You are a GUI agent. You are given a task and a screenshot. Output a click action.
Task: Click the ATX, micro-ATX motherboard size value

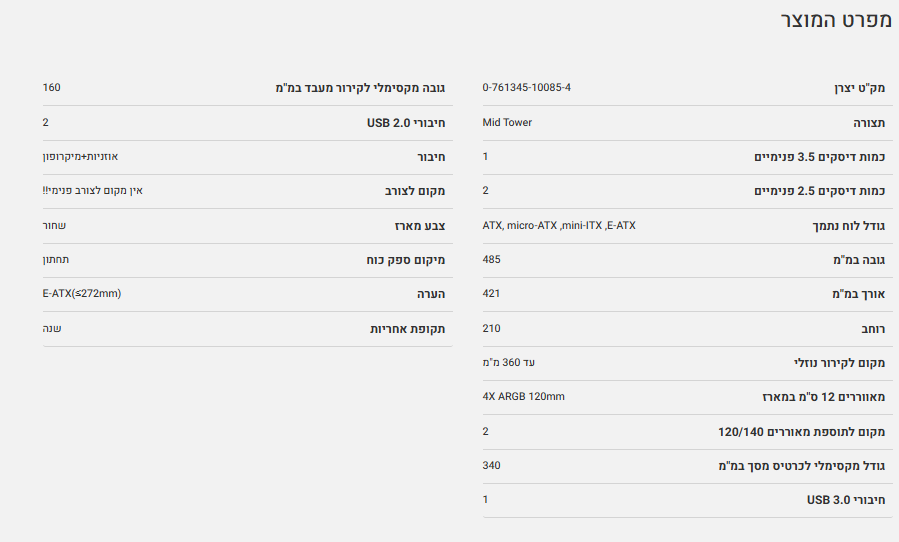[x=558, y=225]
